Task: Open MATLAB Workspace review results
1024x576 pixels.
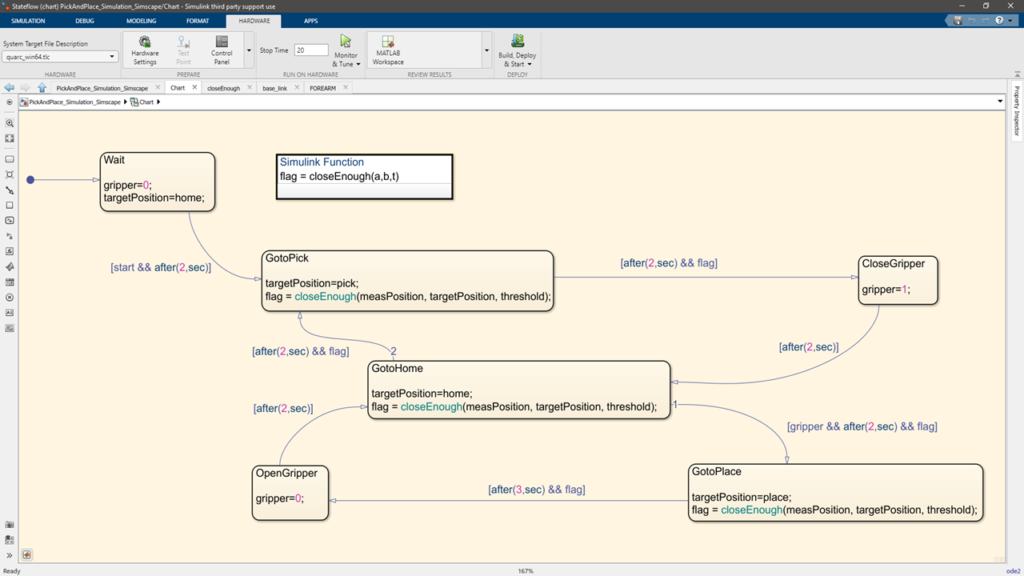Action: click(x=389, y=50)
